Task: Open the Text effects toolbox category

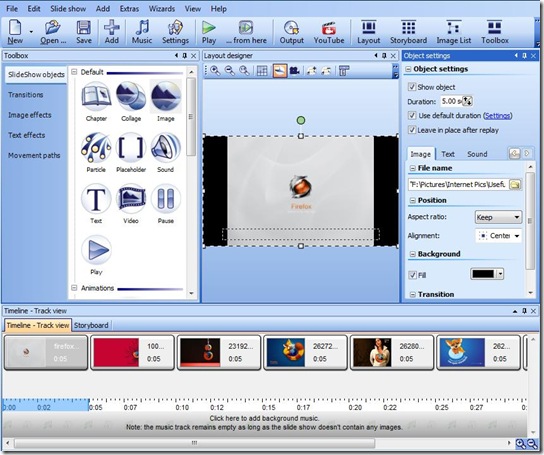Action: 26,135
